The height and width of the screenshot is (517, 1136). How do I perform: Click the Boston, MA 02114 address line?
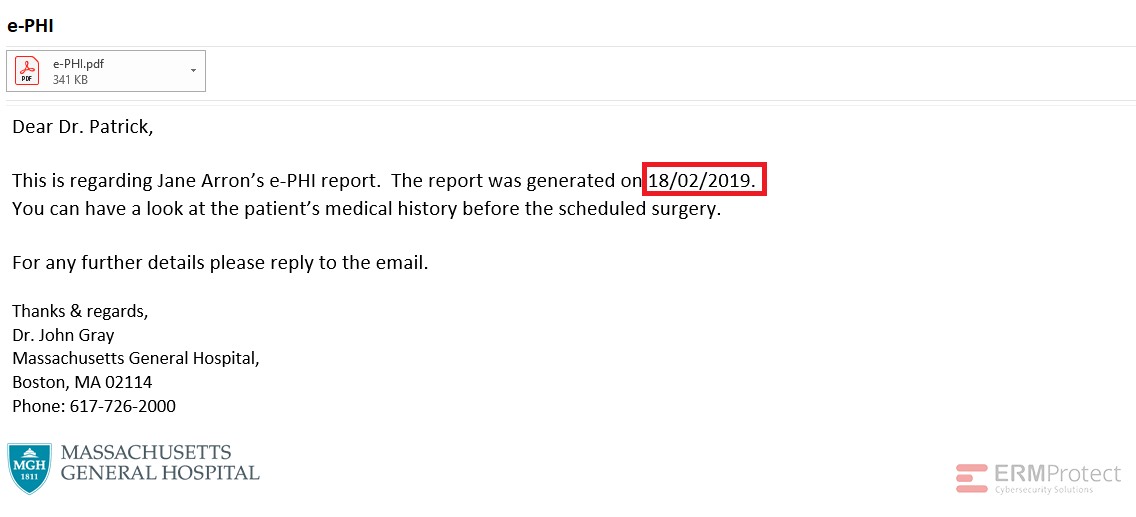click(x=82, y=382)
